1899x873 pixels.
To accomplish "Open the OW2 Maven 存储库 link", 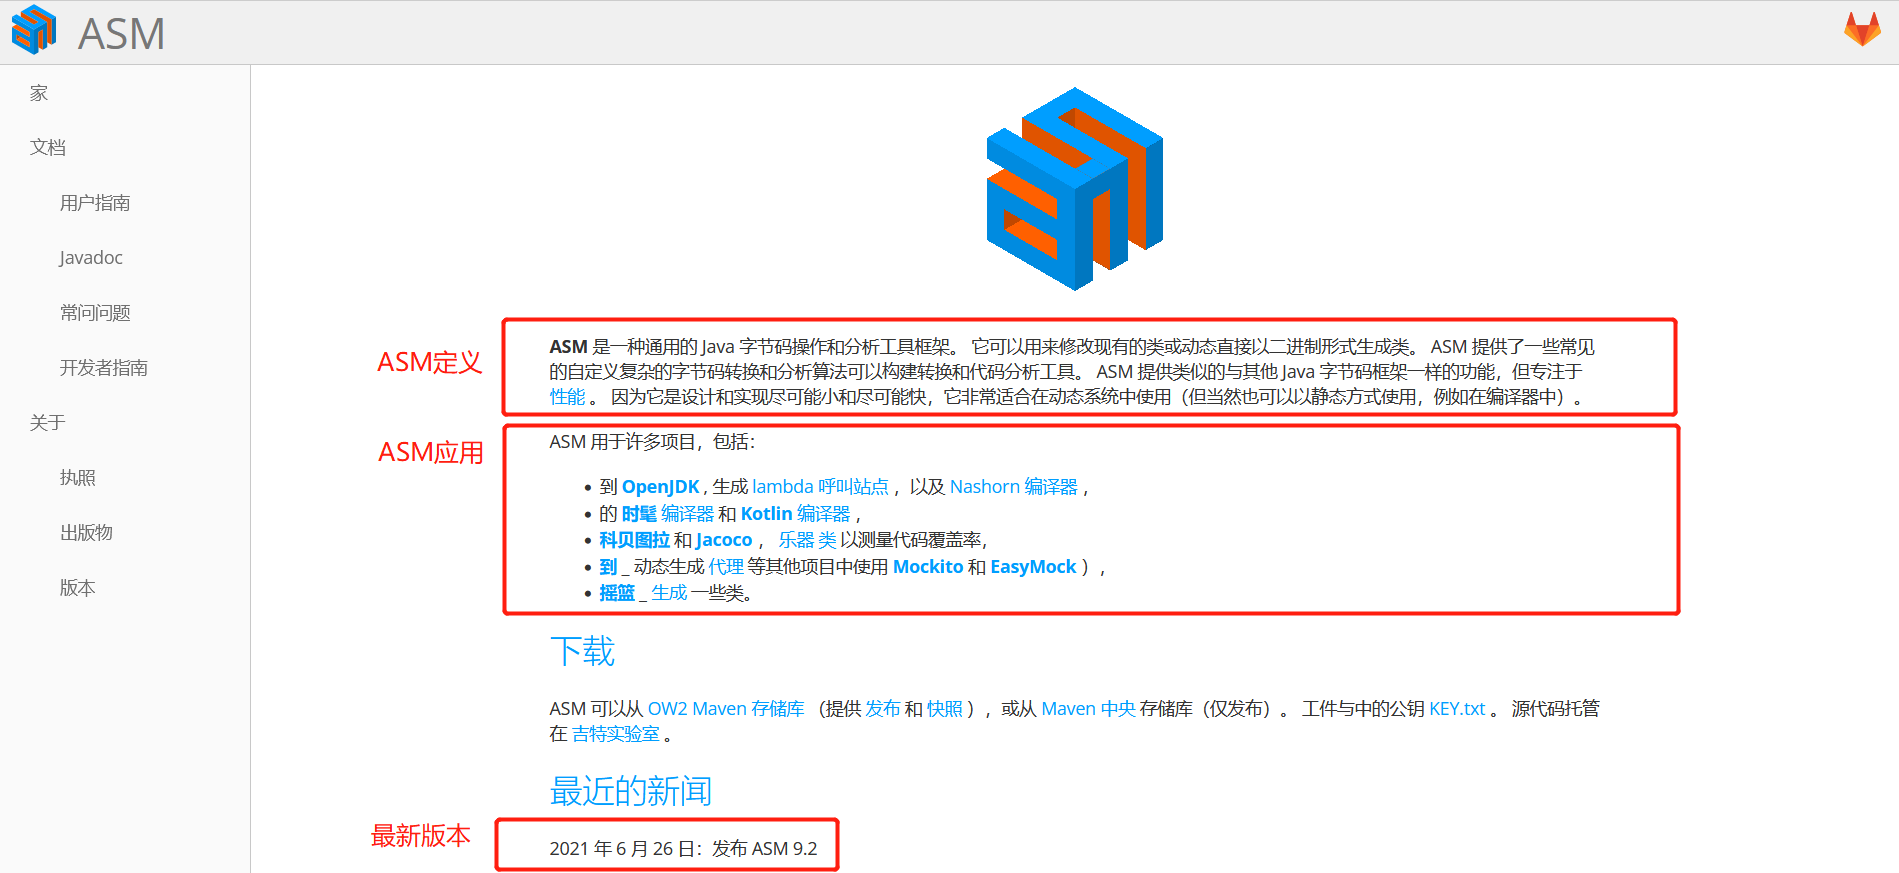I will tap(726, 709).
